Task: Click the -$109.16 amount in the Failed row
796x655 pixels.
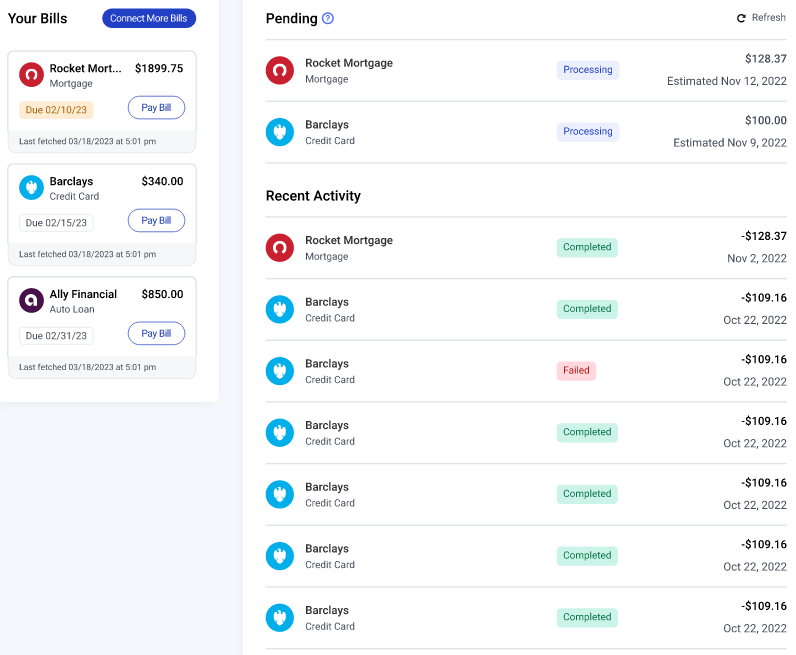Action: pos(764,360)
